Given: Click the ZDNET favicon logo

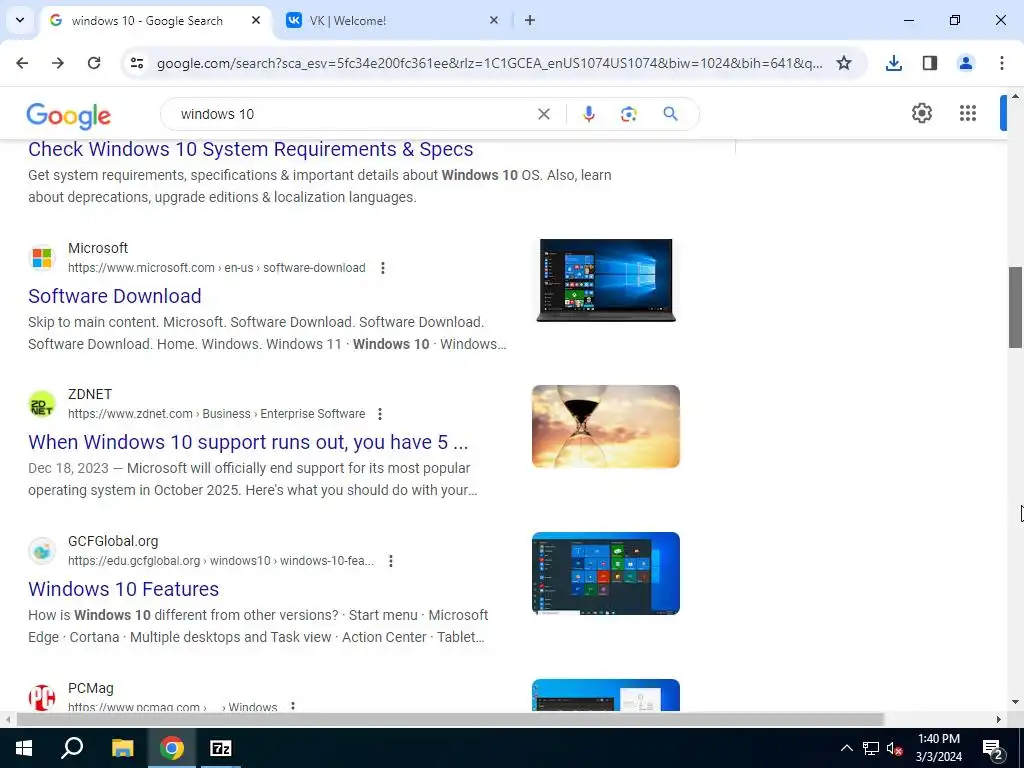Looking at the screenshot, I should (42, 404).
